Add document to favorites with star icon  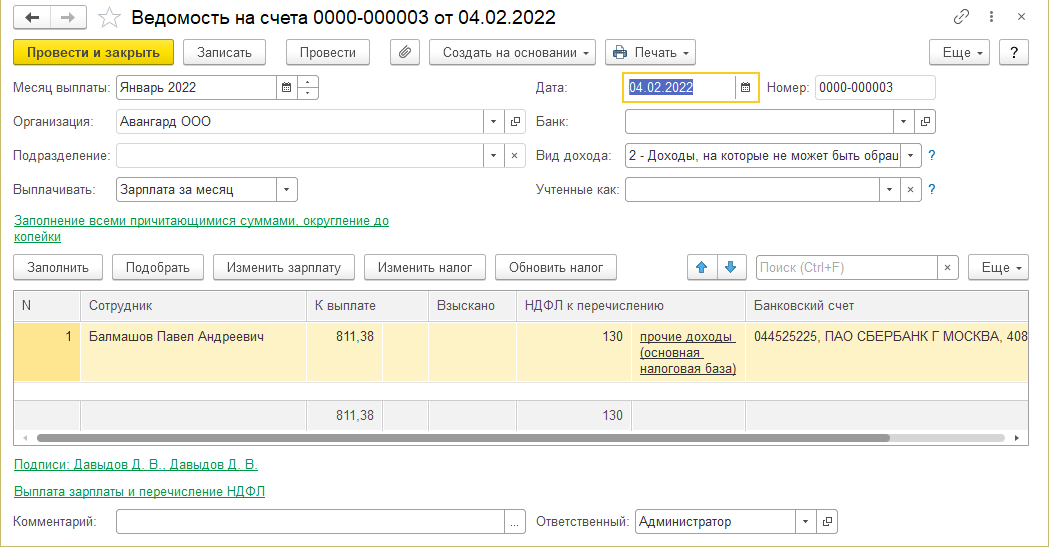[x=109, y=17]
